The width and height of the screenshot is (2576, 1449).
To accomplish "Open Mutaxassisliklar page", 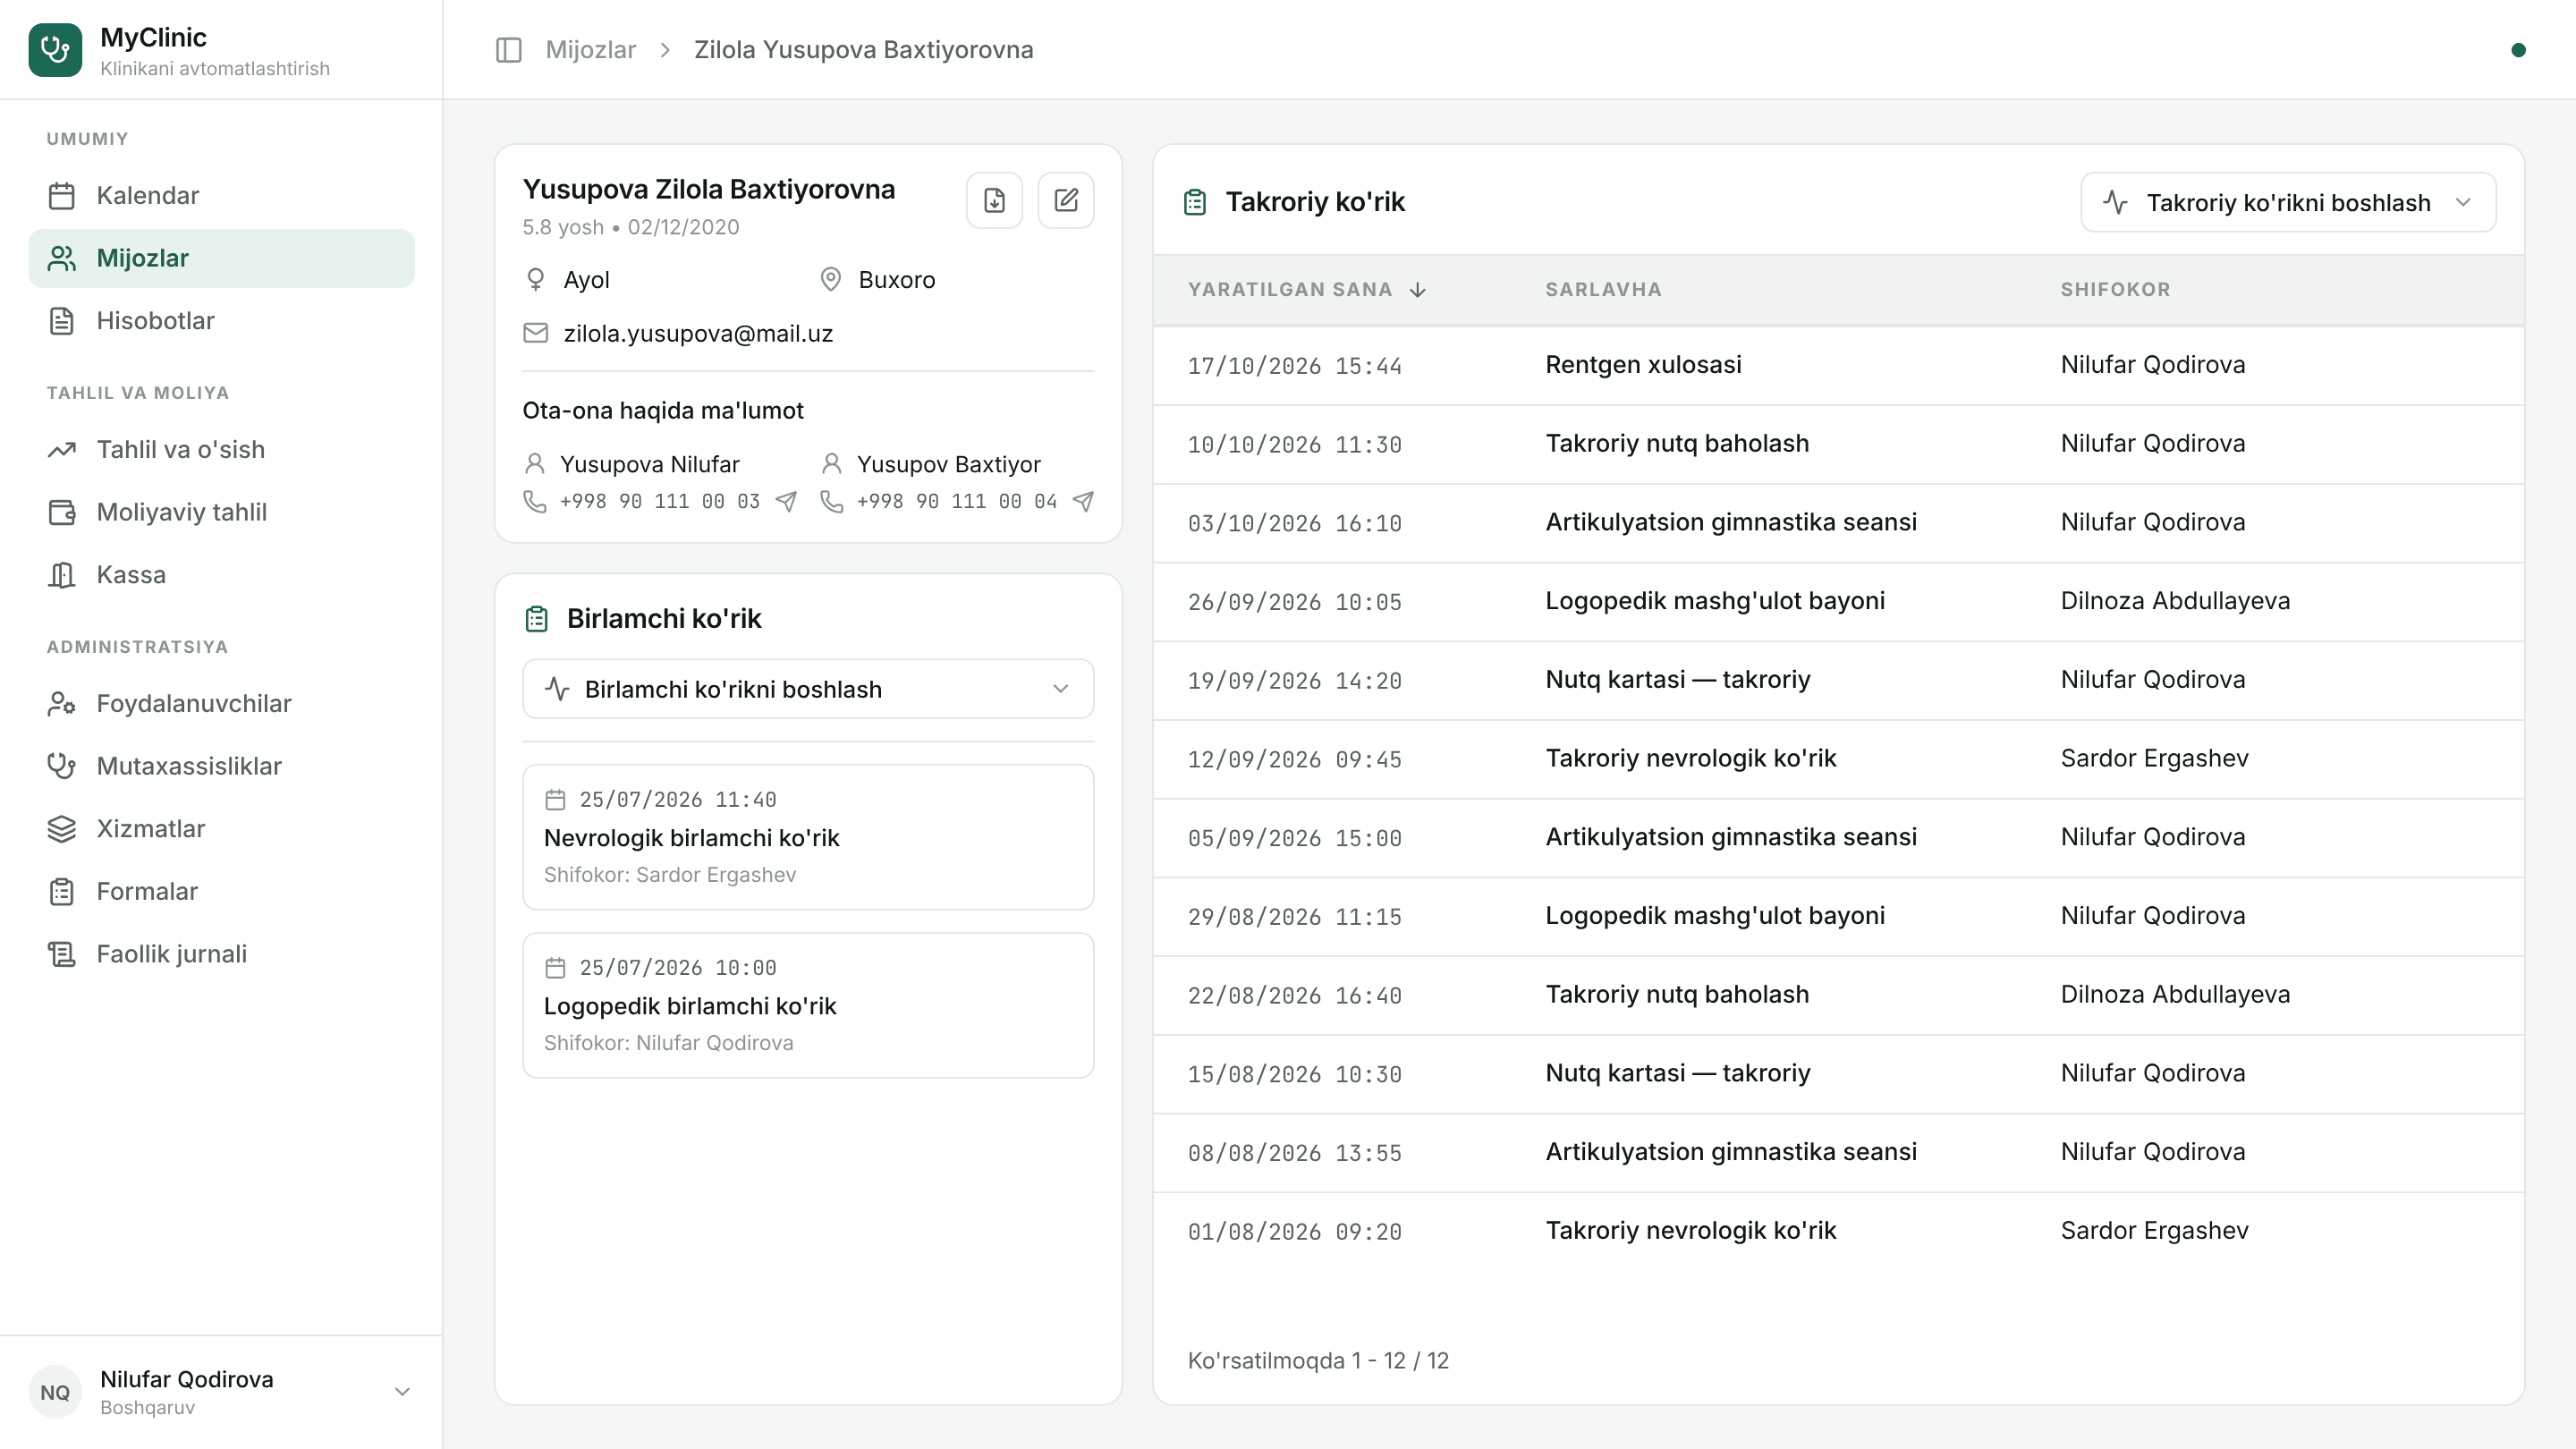I will 221,766.
